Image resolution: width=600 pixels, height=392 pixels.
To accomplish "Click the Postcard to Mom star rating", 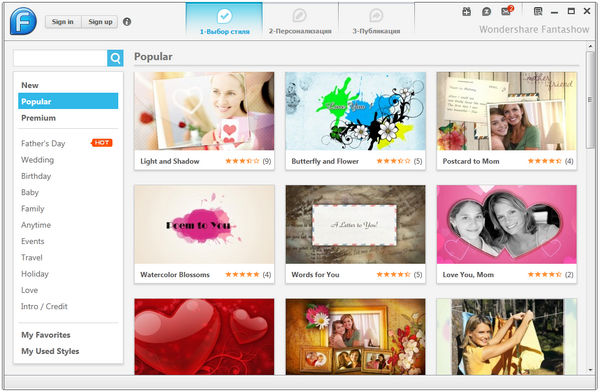I will pos(545,161).
